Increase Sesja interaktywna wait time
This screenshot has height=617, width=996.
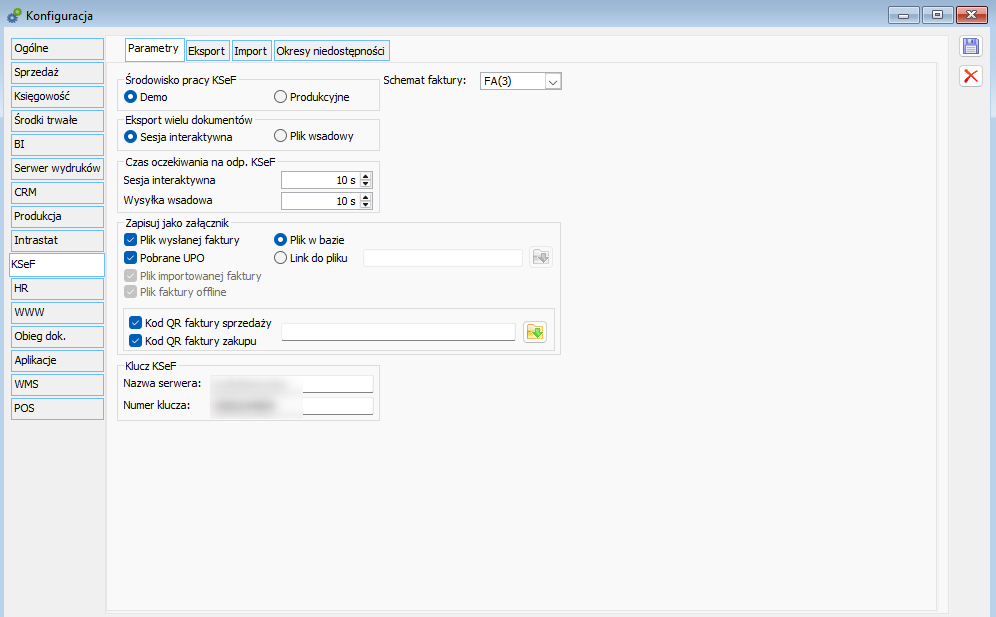tap(365, 177)
